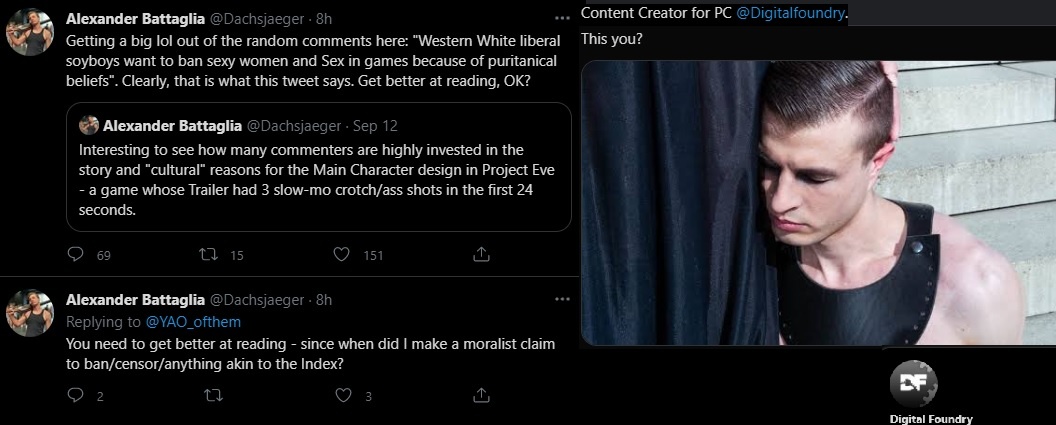
Task: Open more options on the first tweet
Action: pyautogui.click(x=562, y=18)
